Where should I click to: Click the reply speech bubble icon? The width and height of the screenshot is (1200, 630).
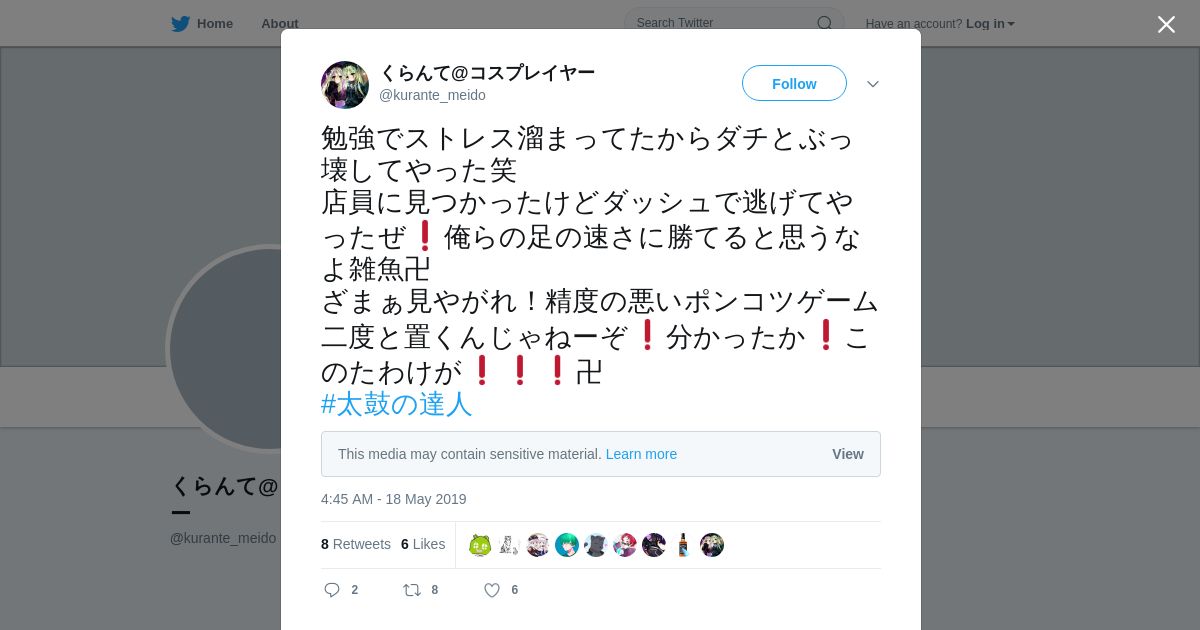tap(332, 590)
